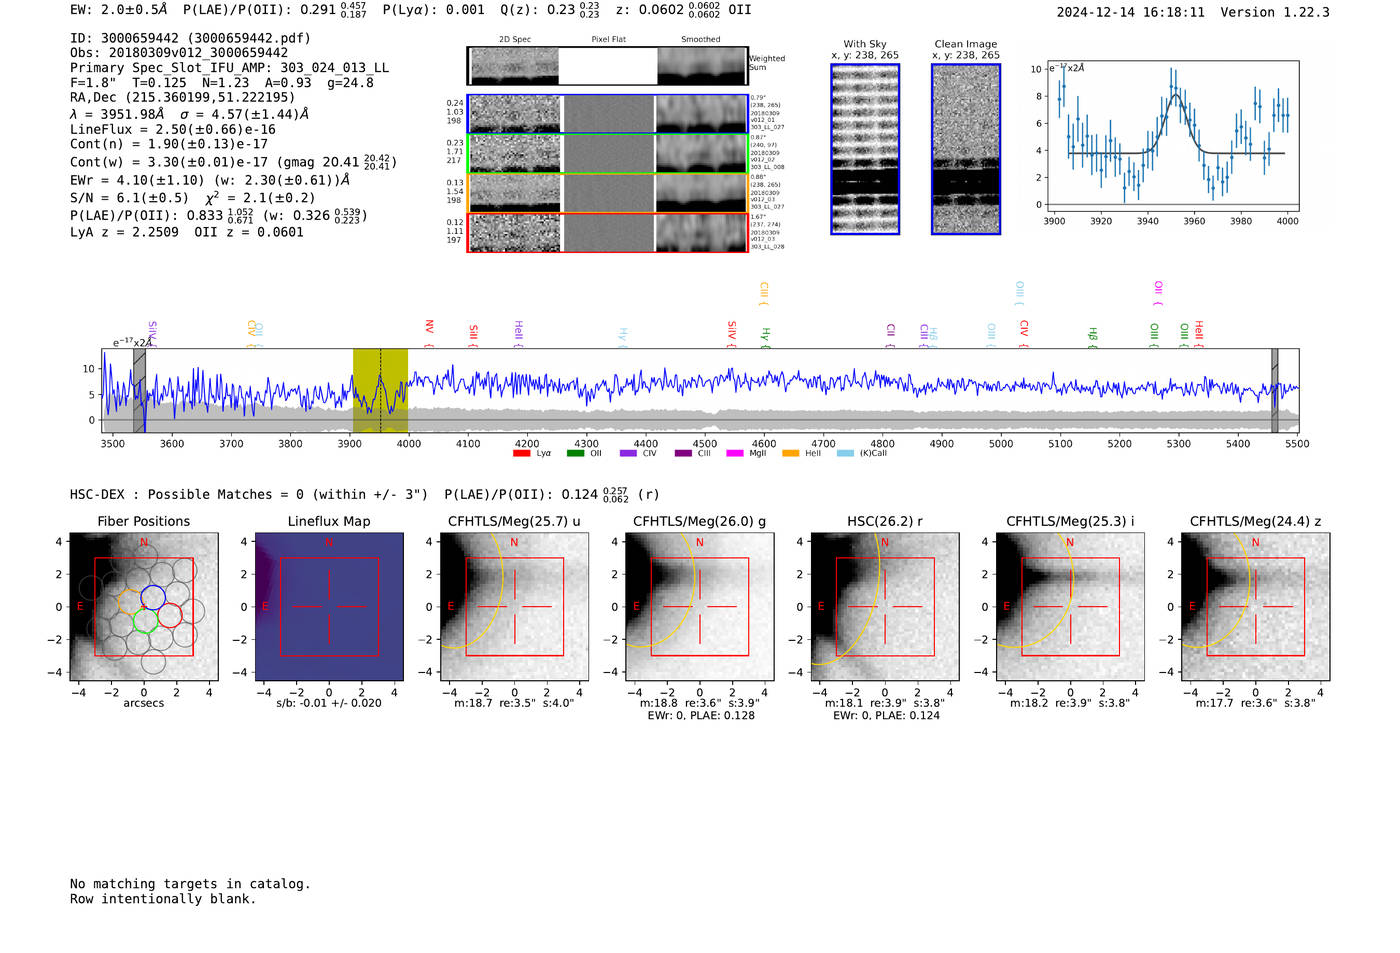Click the red Lyα legend swatch
The height and width of the screenshot is (953, 1400).
[x=521, y=453]
